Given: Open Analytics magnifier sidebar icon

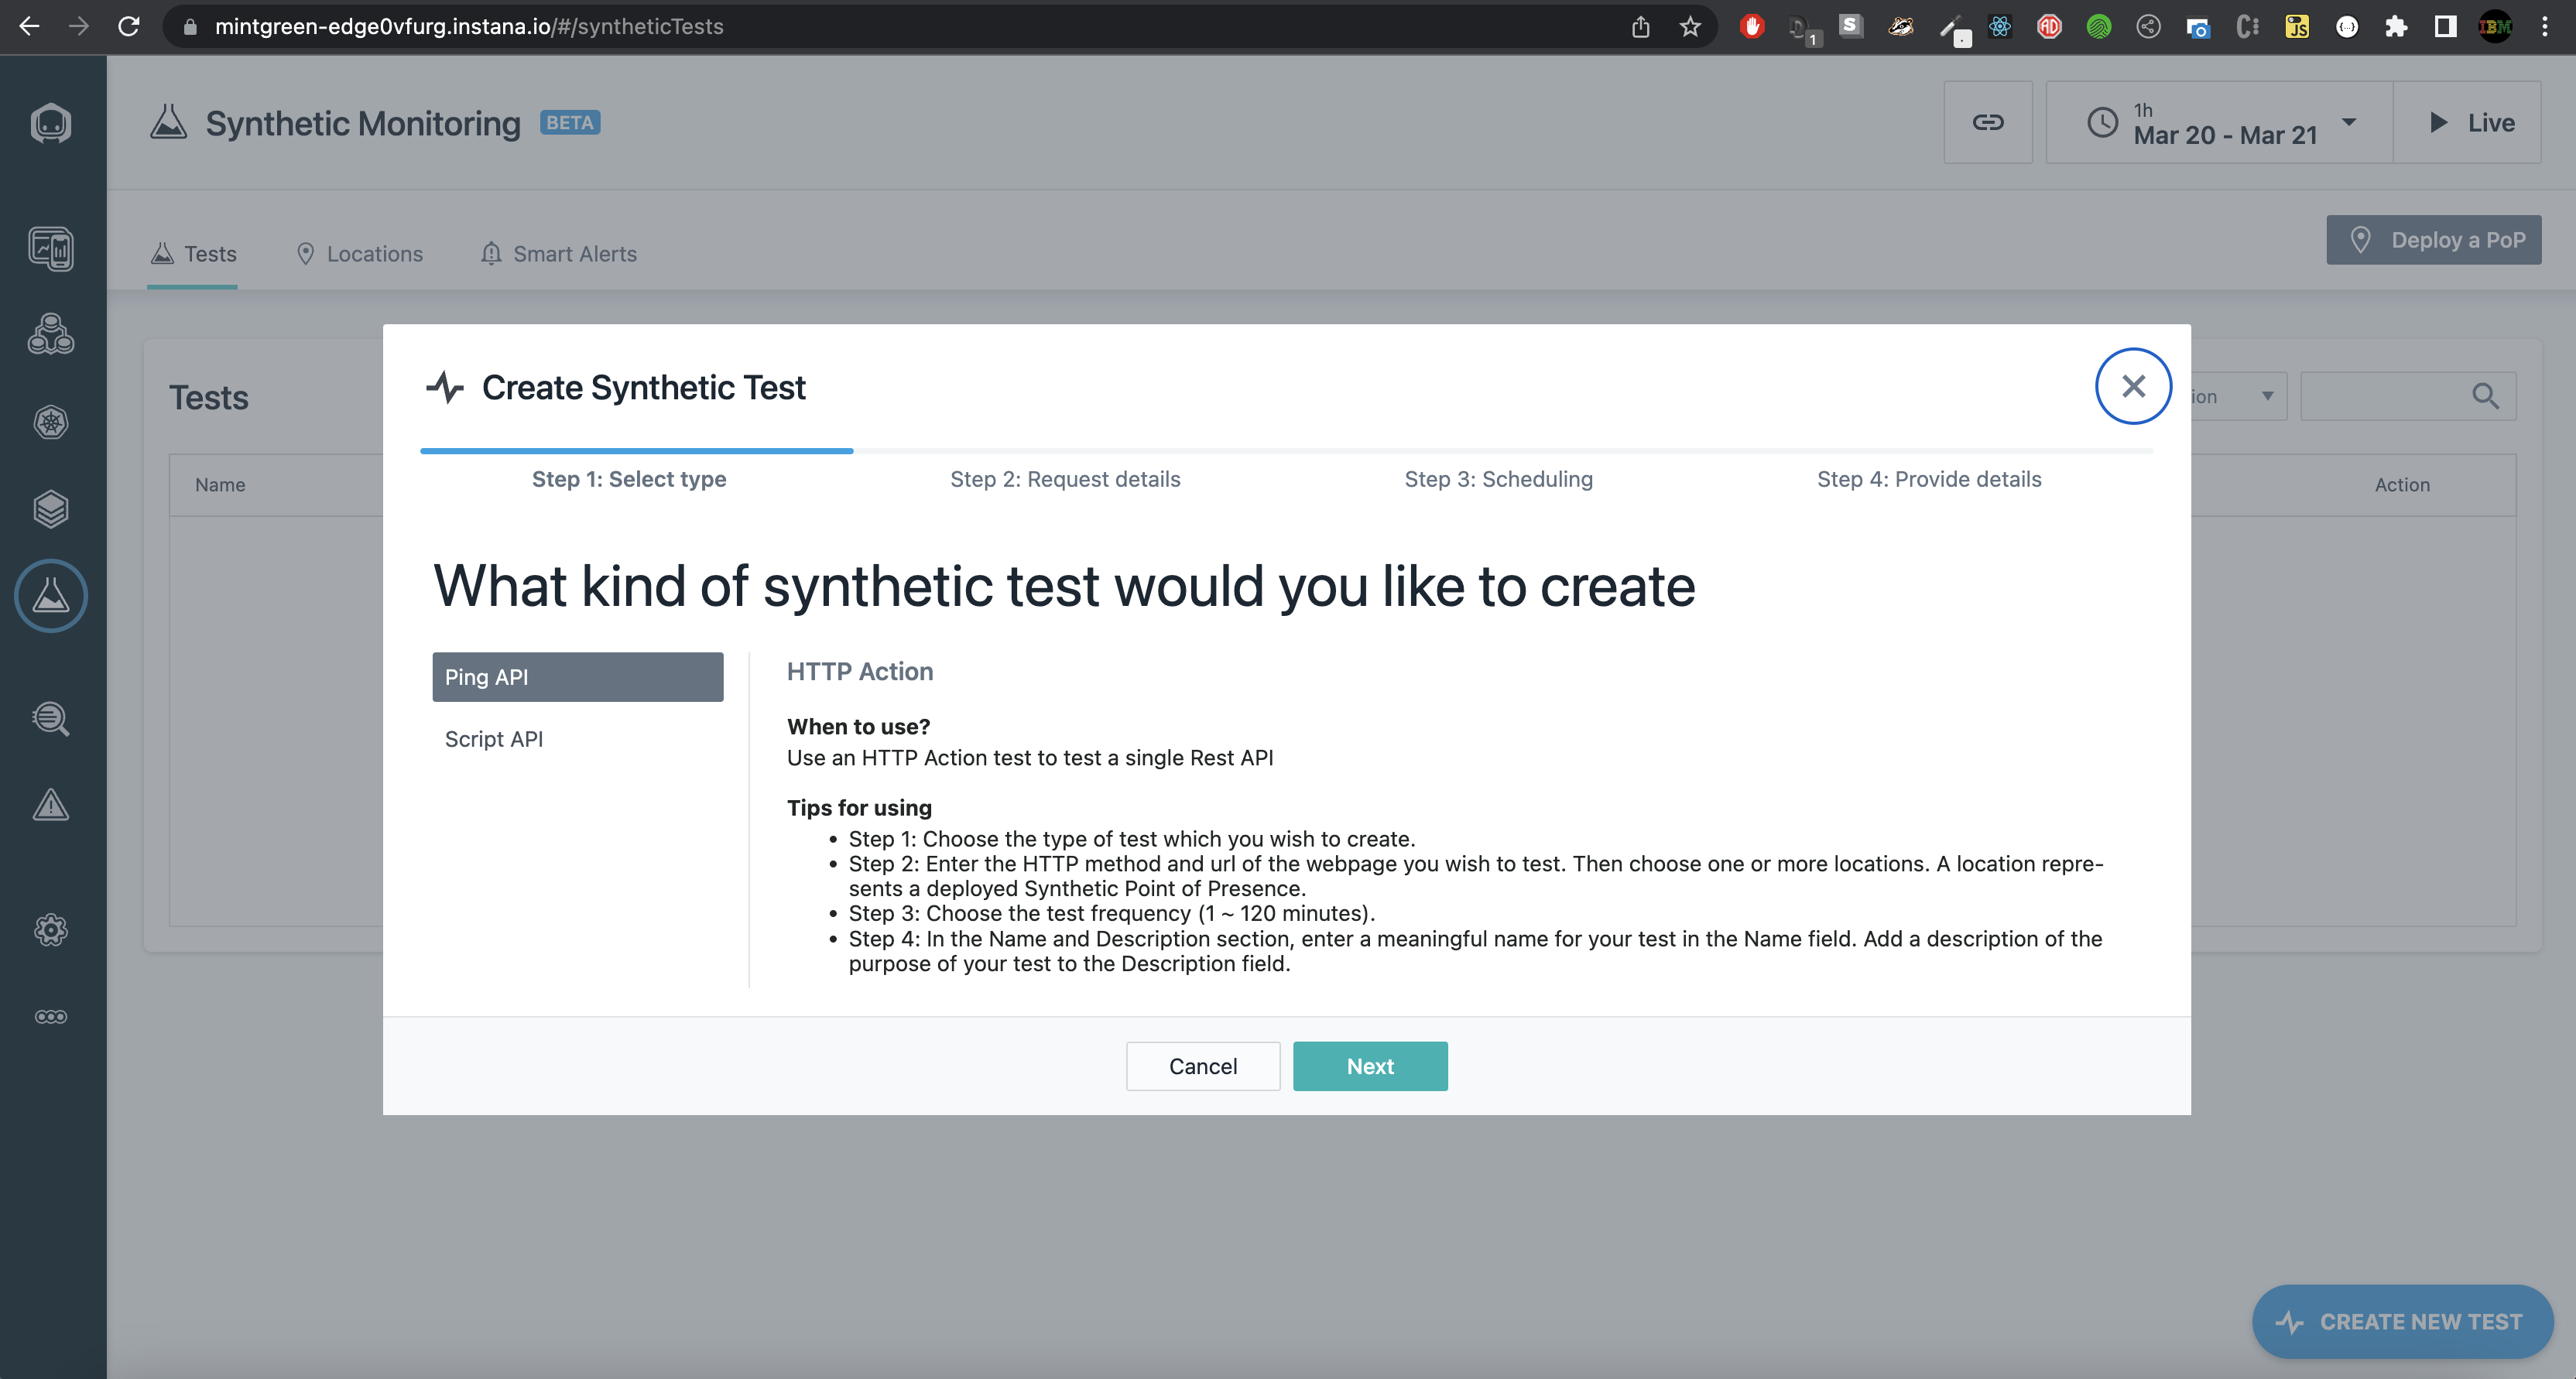Looking at the screenshot, I should [51, 718].
